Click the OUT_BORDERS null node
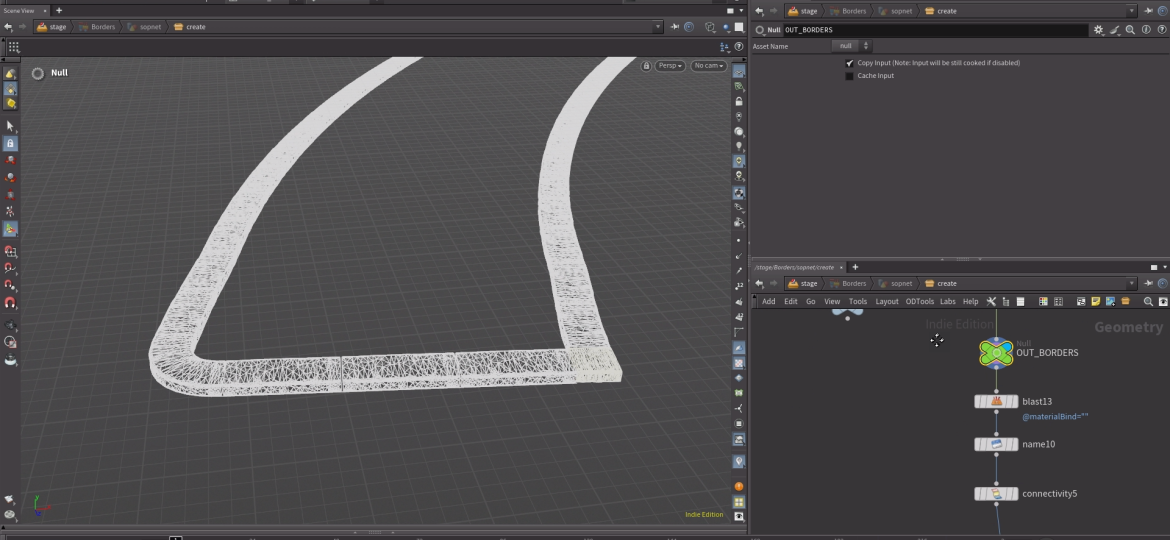Image resolution: width=1170 pixels, height=540 pixels. point(996,352)
